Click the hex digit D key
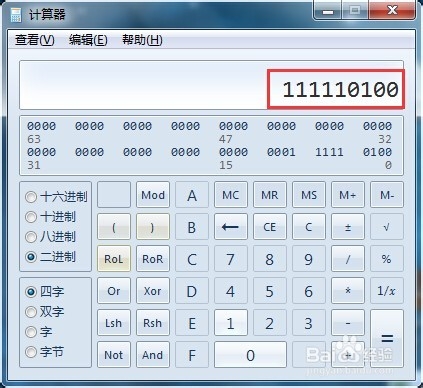 coord(192,291)
